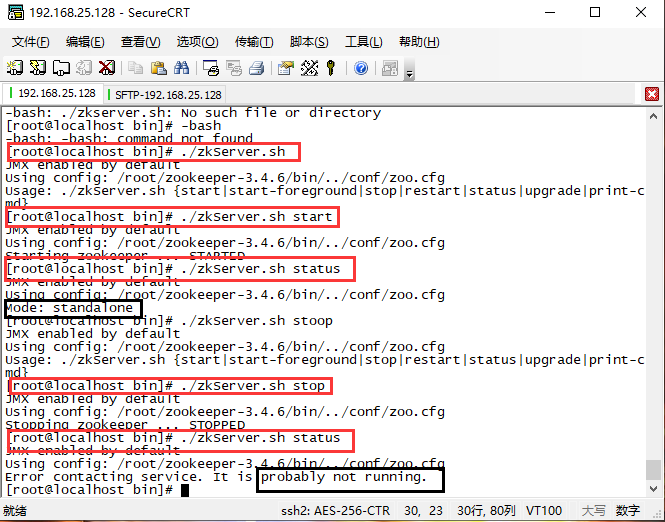Maximize the SecureCRT window
The width and height of the screenshot is (665, 522).
[595, 12]
